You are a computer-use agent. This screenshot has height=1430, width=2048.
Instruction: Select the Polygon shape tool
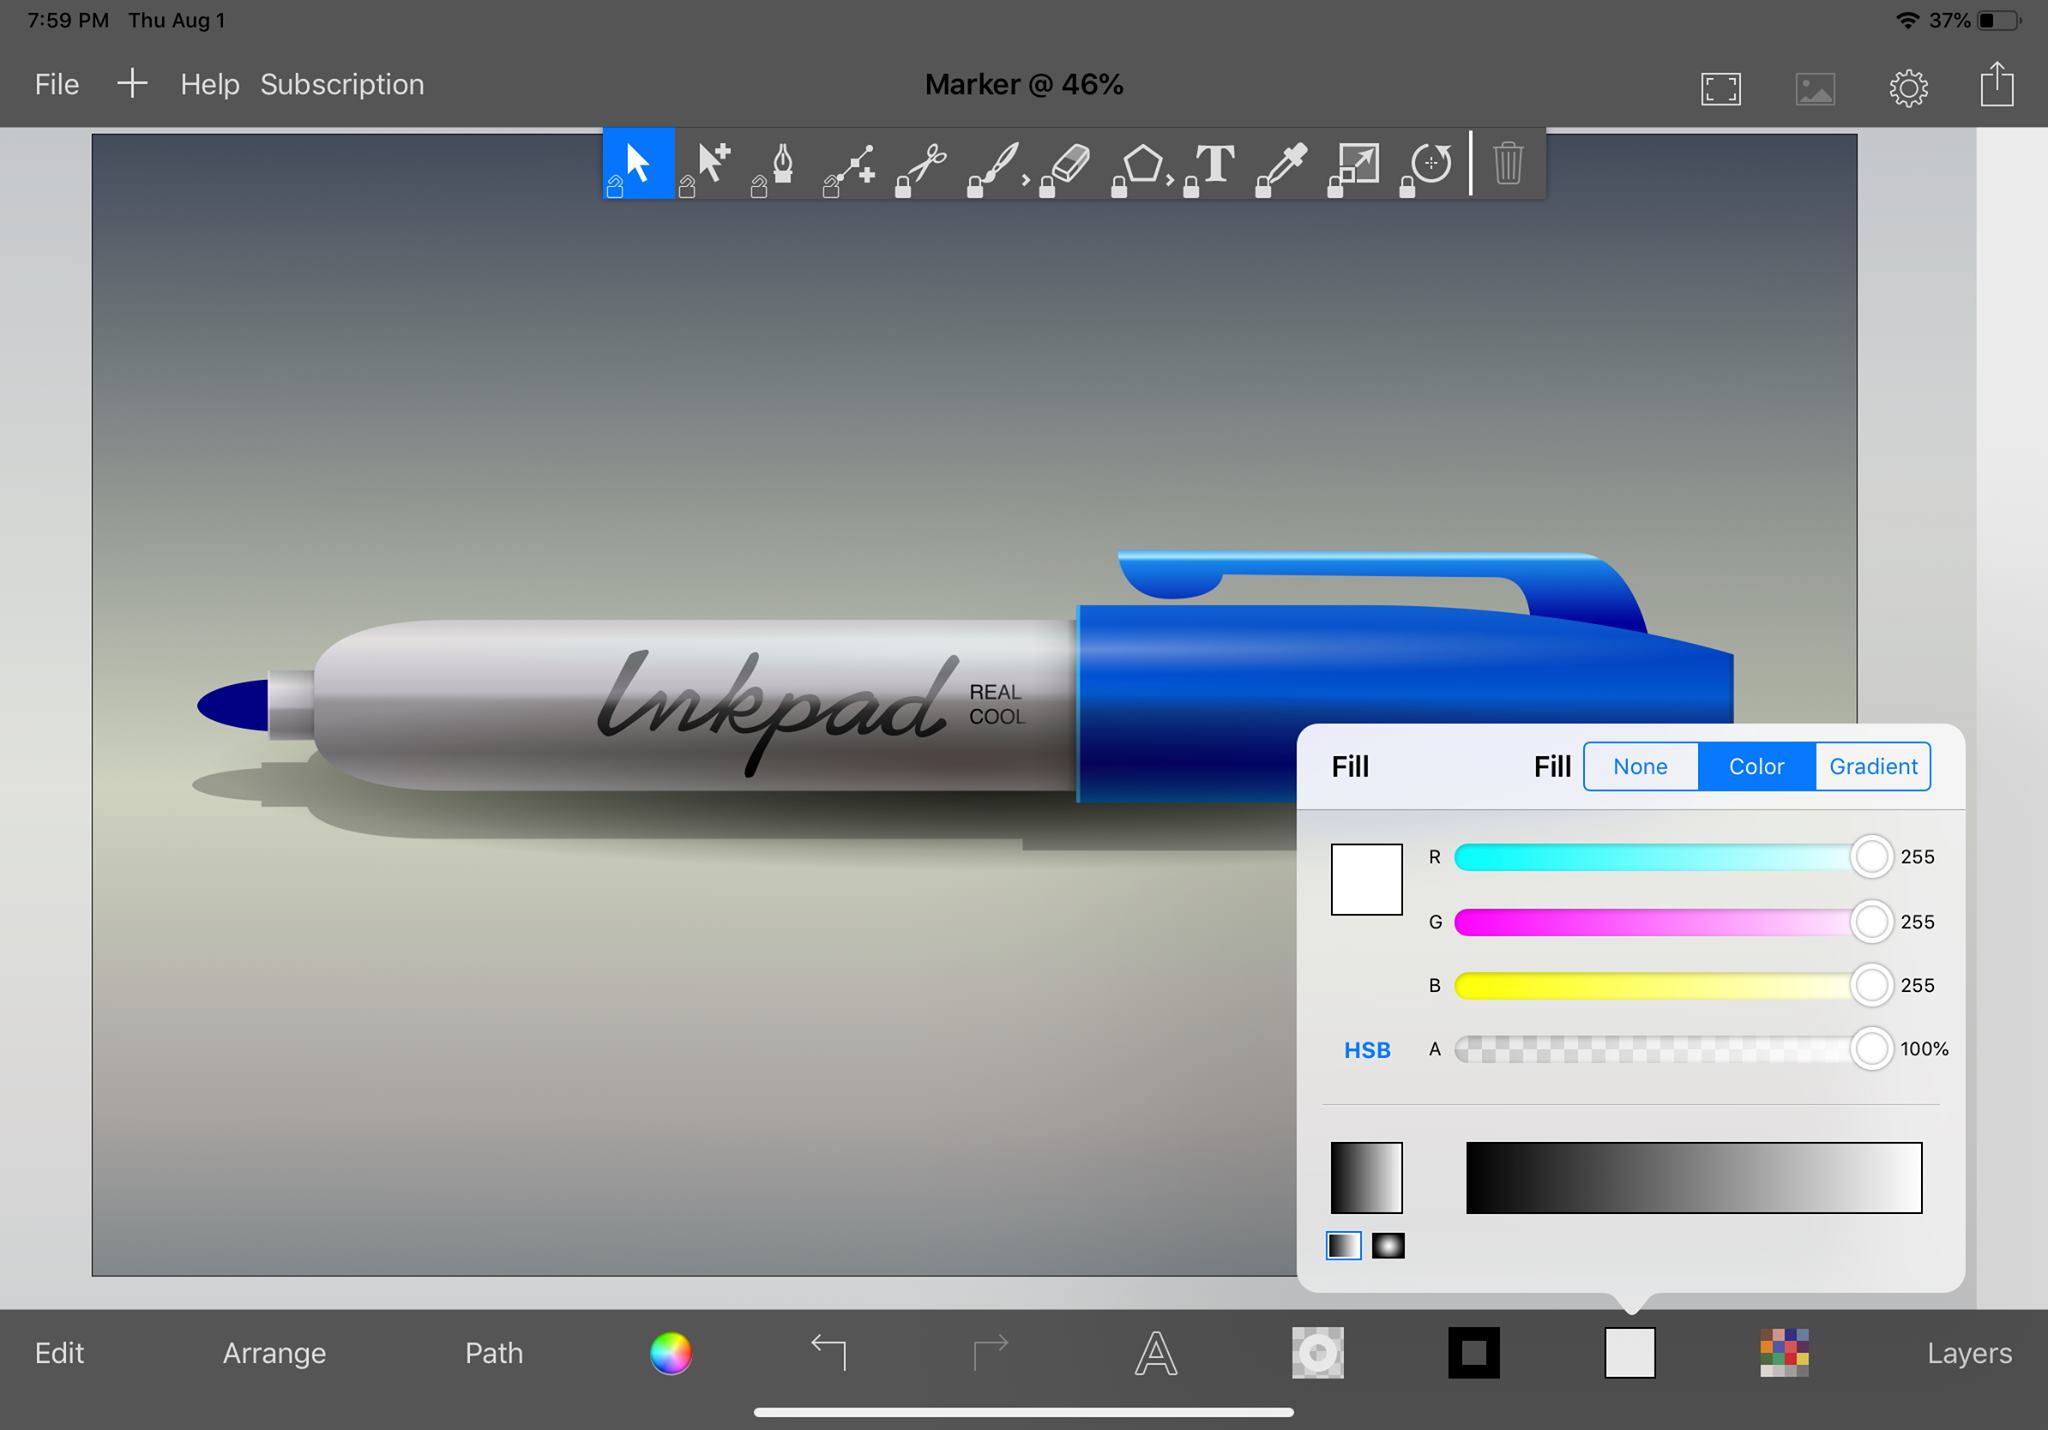click(1141, 164)
